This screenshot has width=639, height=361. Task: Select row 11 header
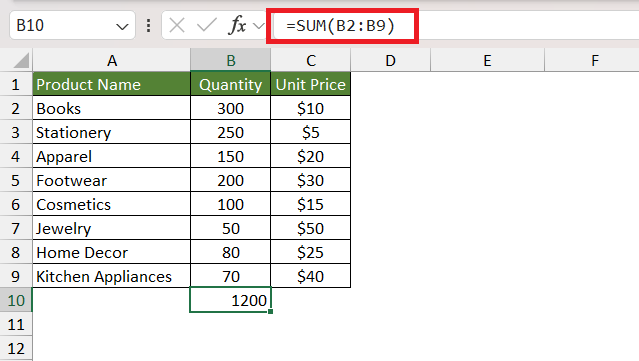[x=16, y=325]
